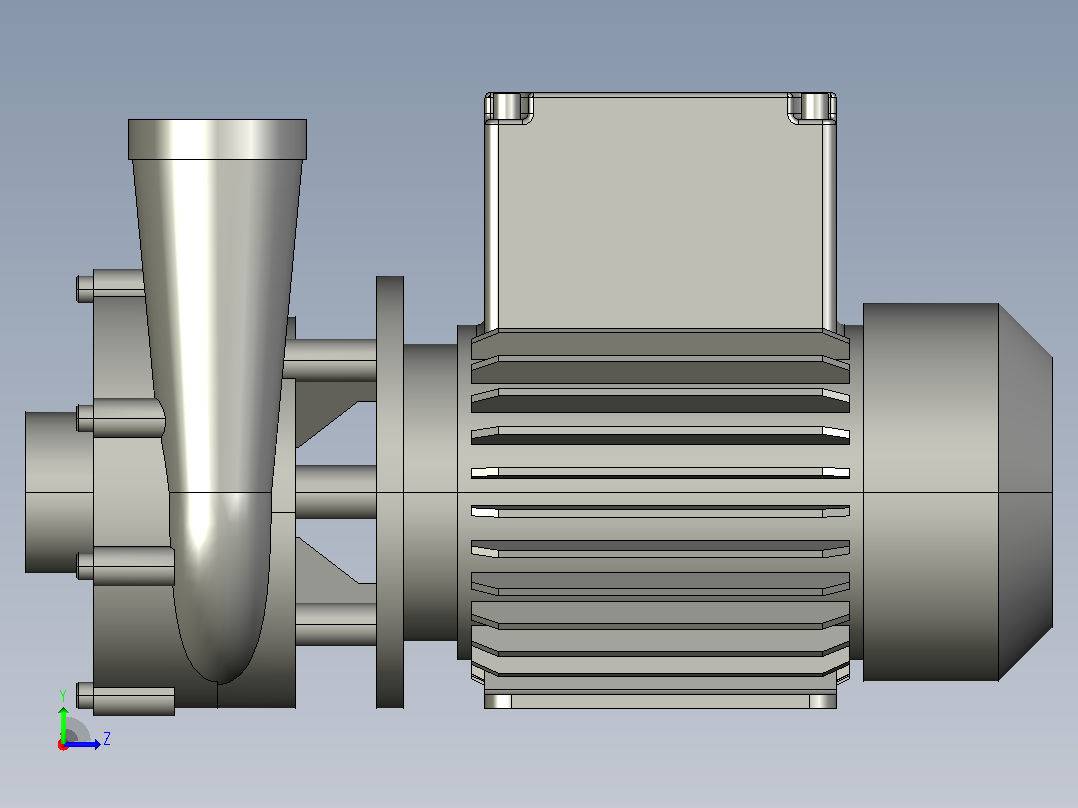The width and height of the screenshot is (1078, 808).
Task: Click the red origin point of the triad
Action: tap(63, 745)
